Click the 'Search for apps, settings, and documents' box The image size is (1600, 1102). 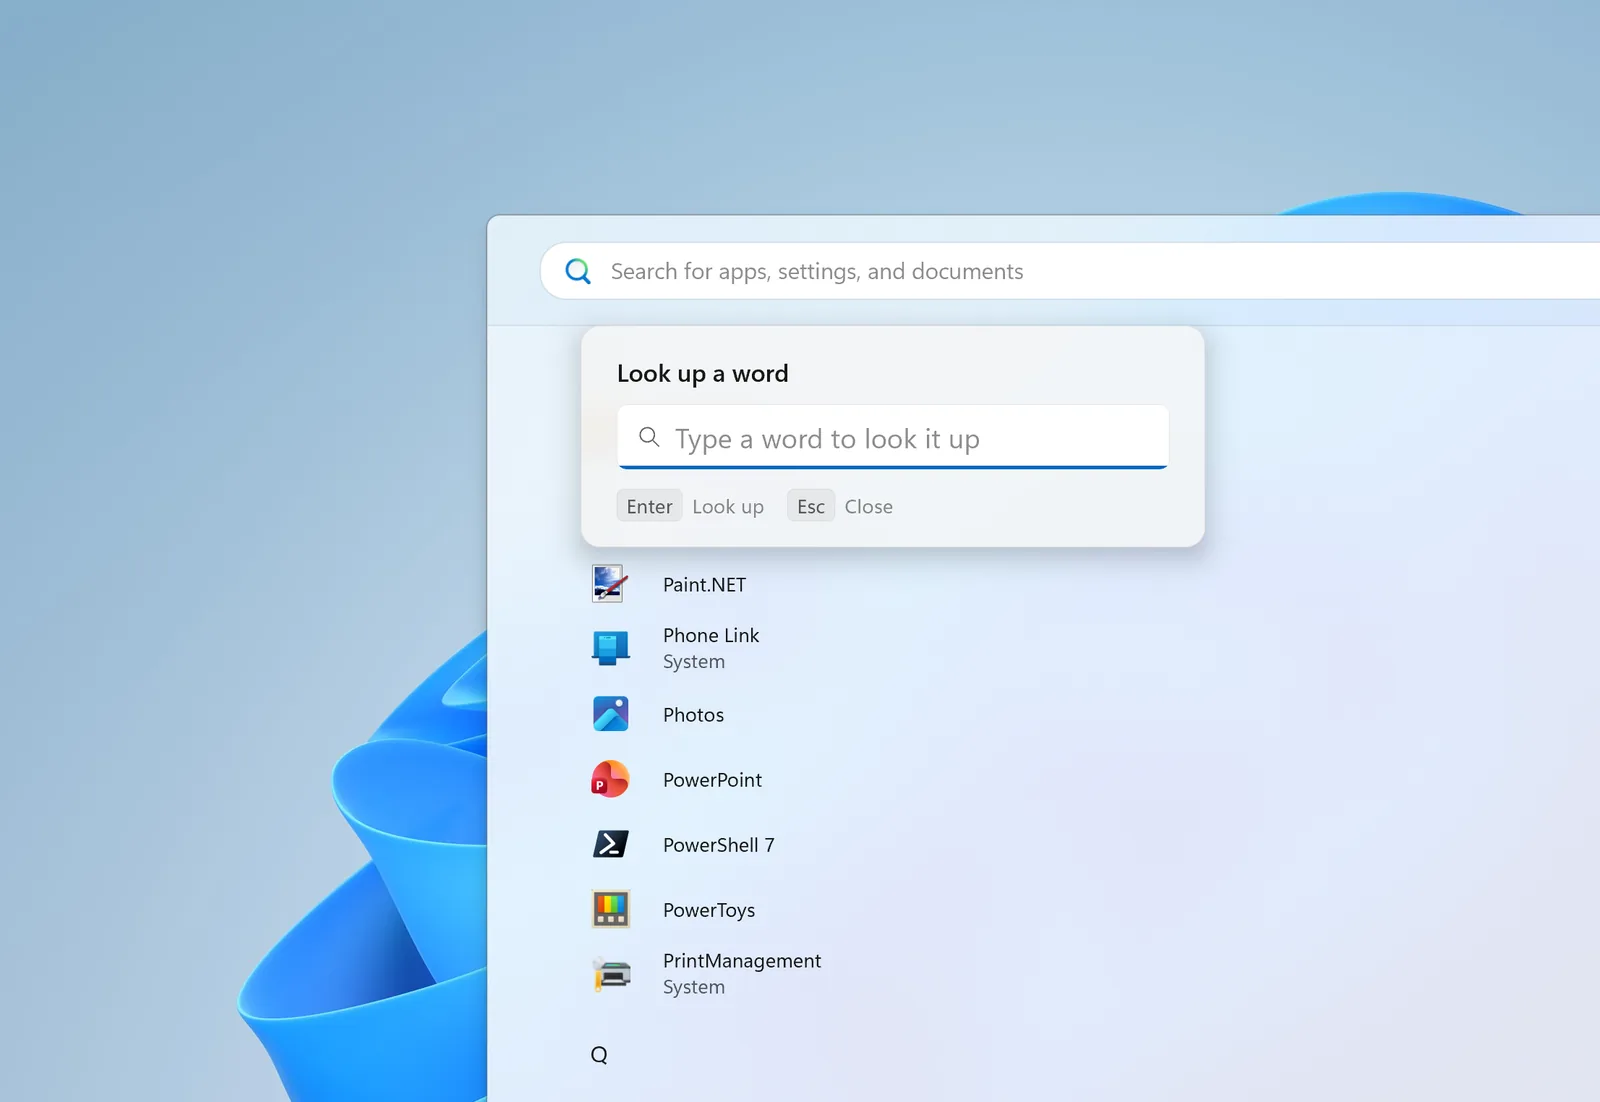1070,271
